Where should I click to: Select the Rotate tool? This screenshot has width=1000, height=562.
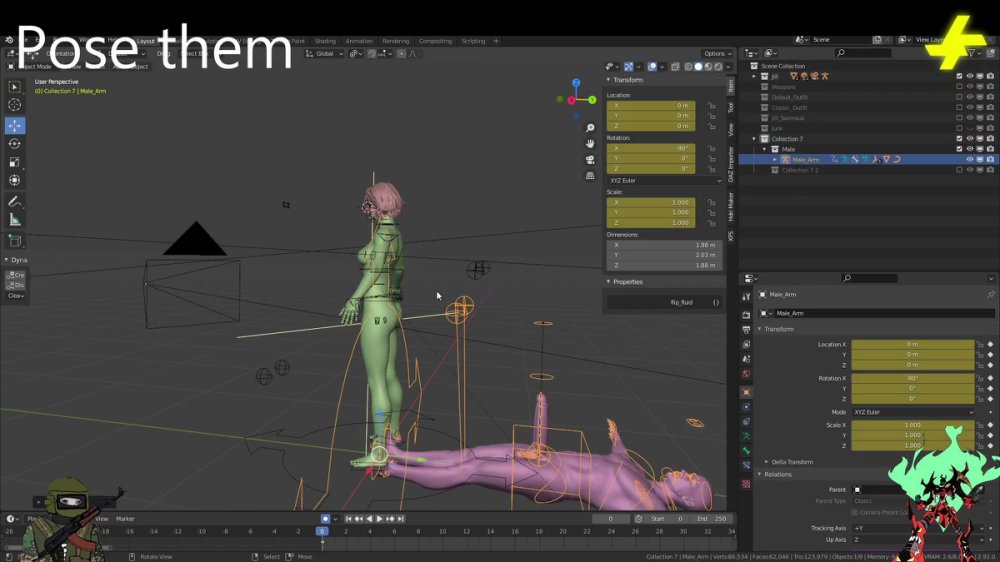click(15, 144)
